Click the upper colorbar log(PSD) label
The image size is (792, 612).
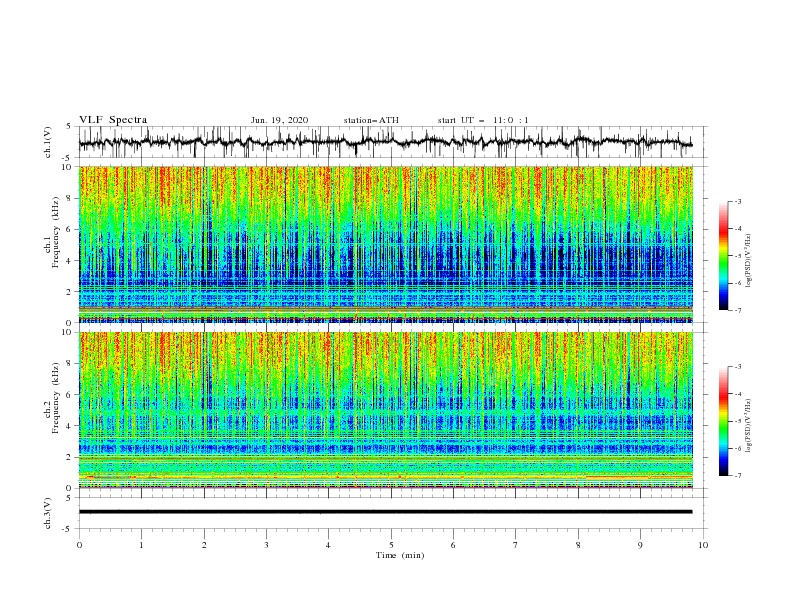[x=748, y=261]
